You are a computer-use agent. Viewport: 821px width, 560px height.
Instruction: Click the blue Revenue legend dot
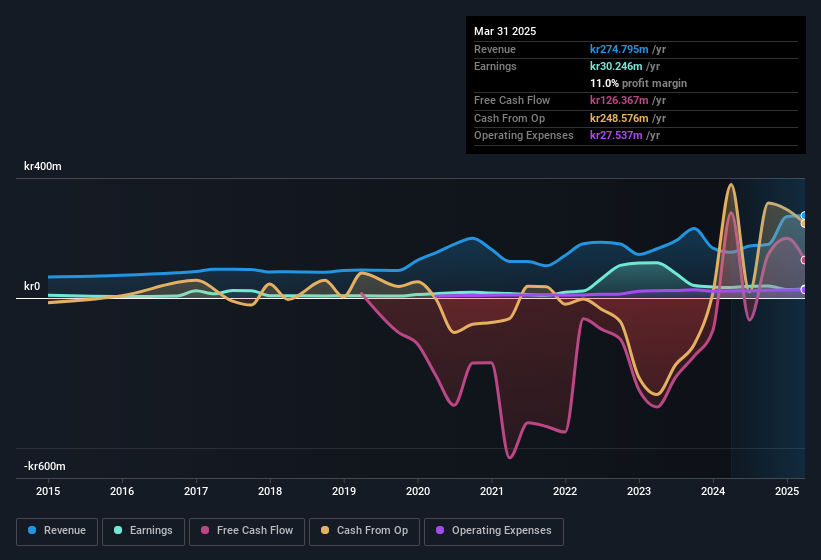(32, 530)
